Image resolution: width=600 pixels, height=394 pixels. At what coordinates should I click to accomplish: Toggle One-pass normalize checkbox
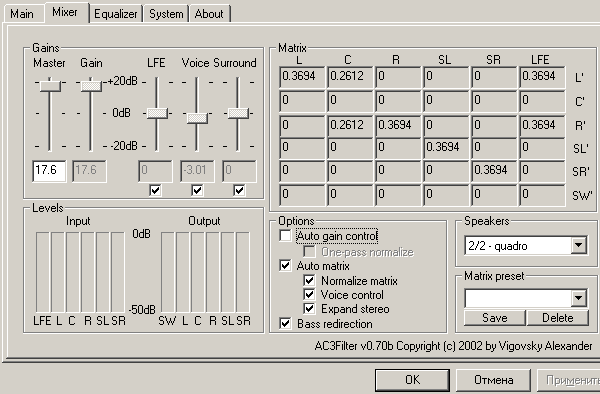pyautogui.click(x=309, y=252)
